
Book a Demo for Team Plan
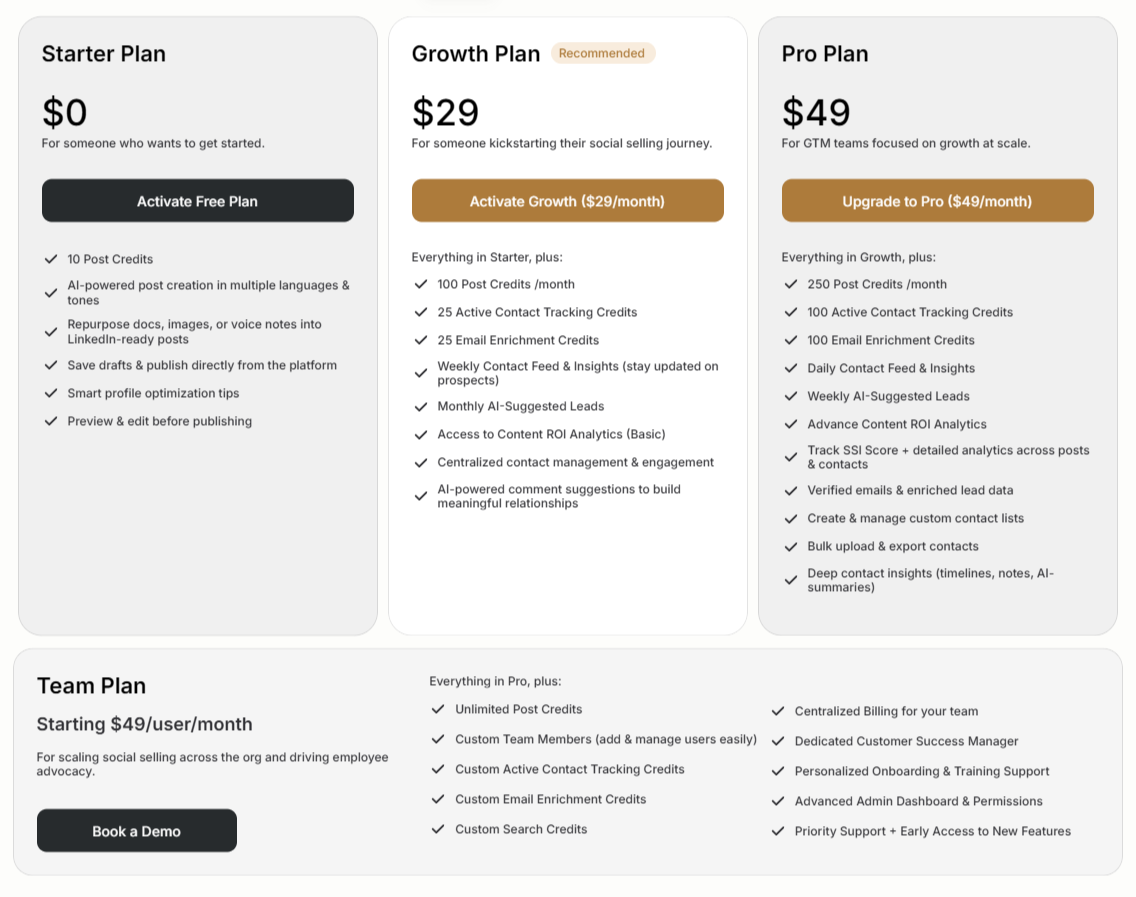(137, 830)
